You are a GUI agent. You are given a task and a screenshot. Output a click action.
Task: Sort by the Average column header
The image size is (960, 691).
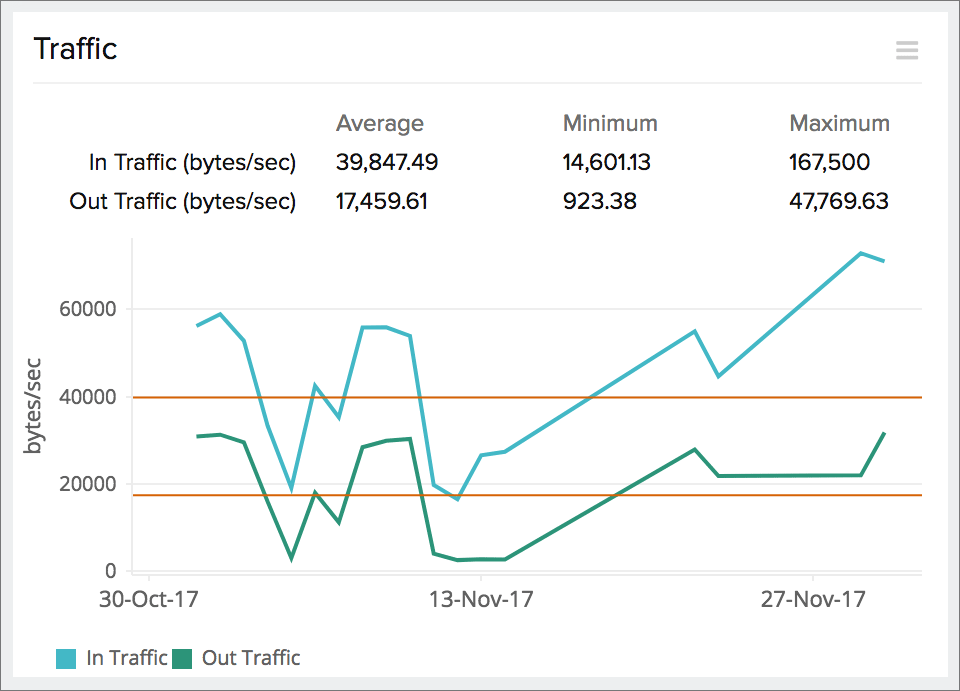pyautogui.click(x=380, y=123)
